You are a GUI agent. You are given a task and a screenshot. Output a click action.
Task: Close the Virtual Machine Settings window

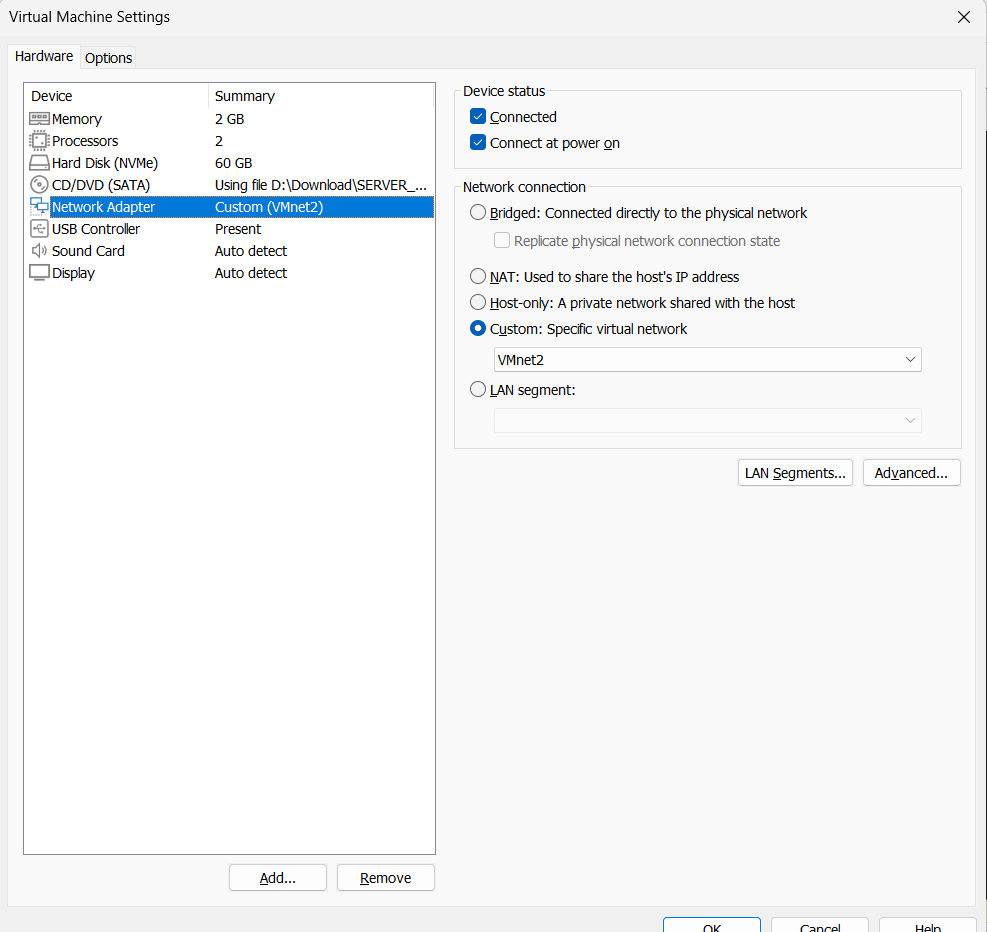(964, 17)
